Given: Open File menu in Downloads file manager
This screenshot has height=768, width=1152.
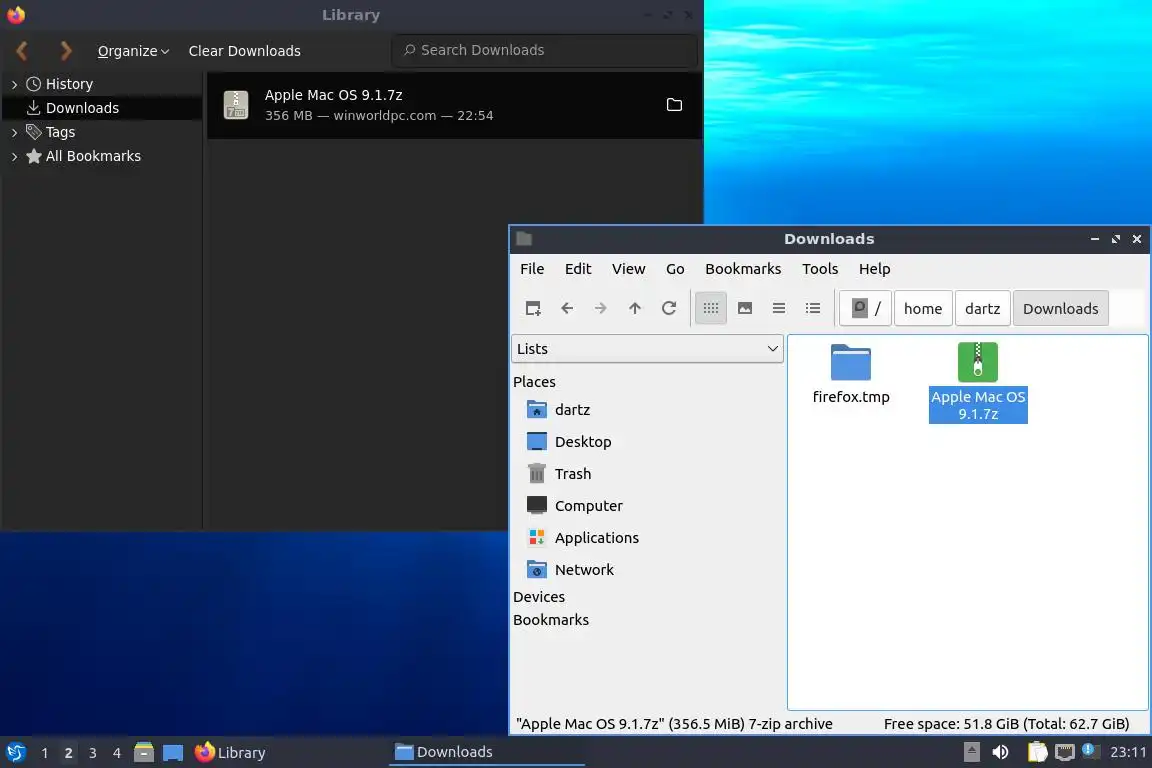Looking at the screenshot, I should pyautogui.click(x=532, y=269).
